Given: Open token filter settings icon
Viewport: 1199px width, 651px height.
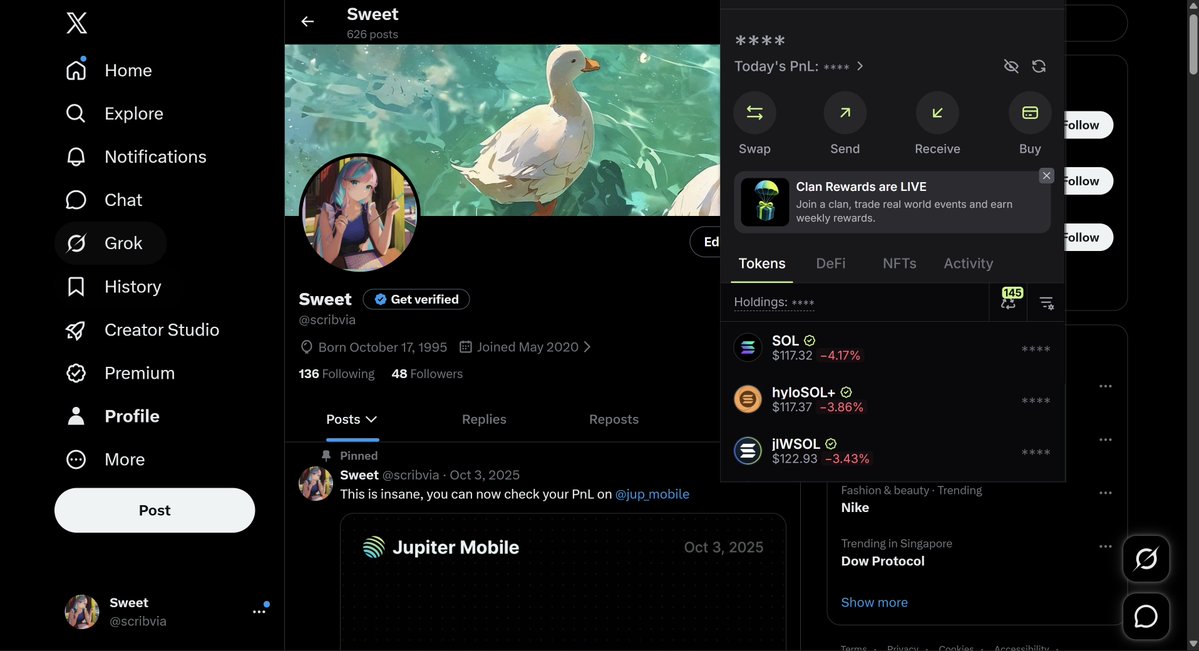Looking at the screenshot, I should 1046,304.
